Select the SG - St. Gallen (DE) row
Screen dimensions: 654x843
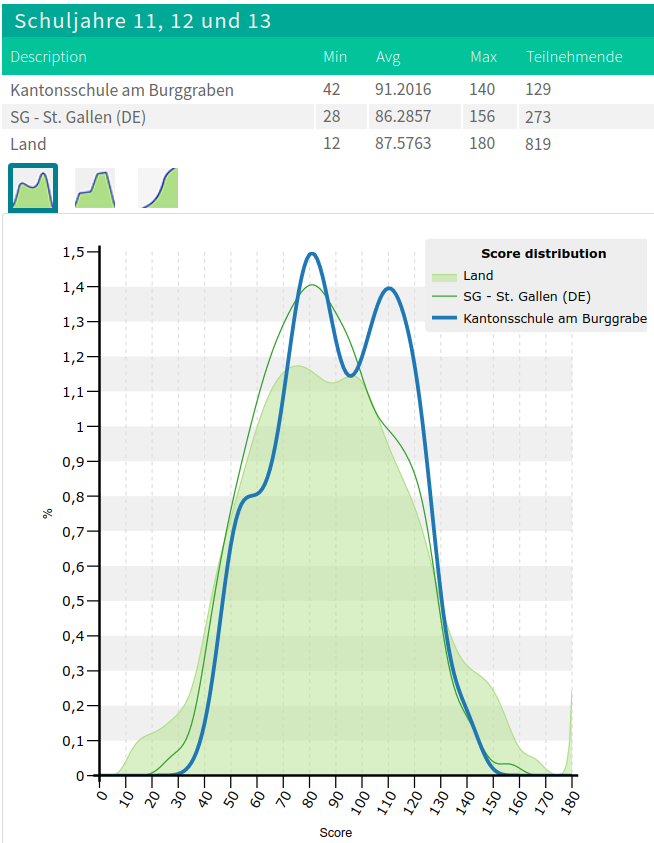78,117
